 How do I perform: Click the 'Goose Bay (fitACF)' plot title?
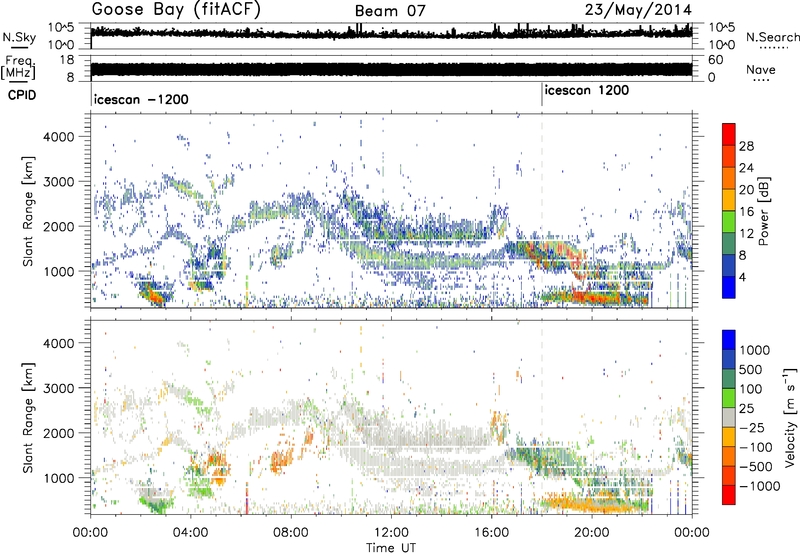176,10
